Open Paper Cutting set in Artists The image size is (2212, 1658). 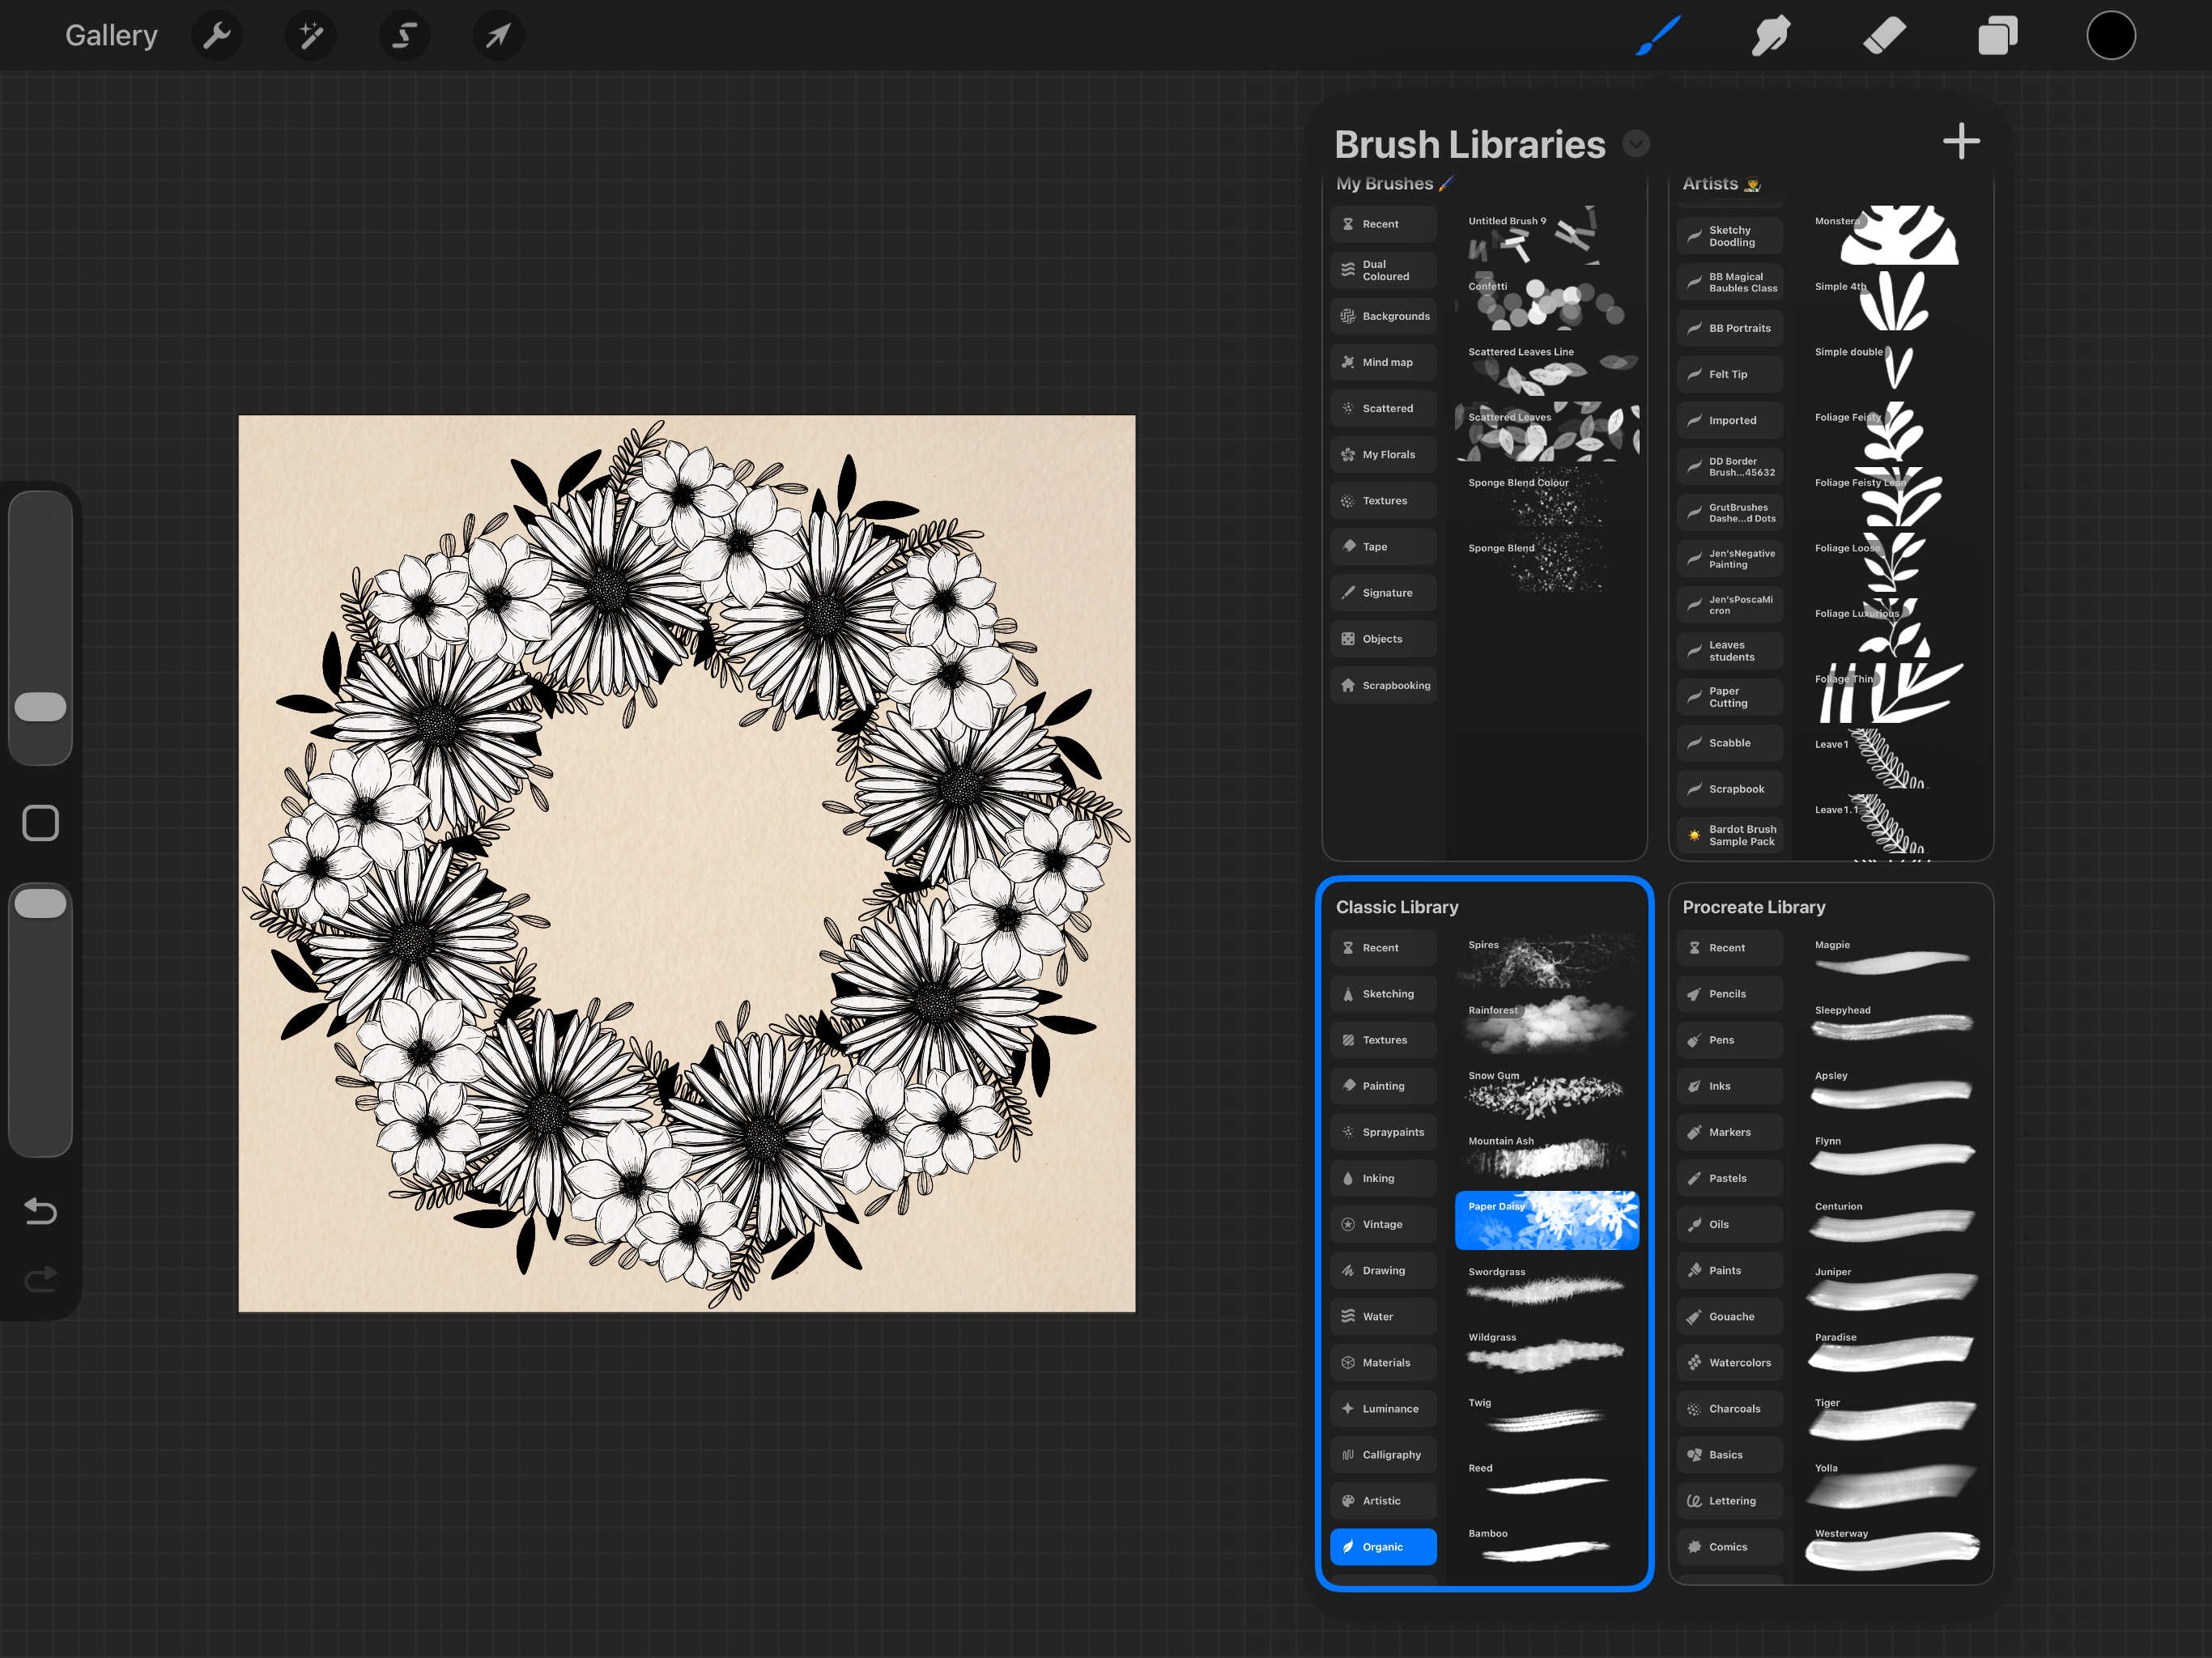pyautogui.click(x=1730, y=697)
